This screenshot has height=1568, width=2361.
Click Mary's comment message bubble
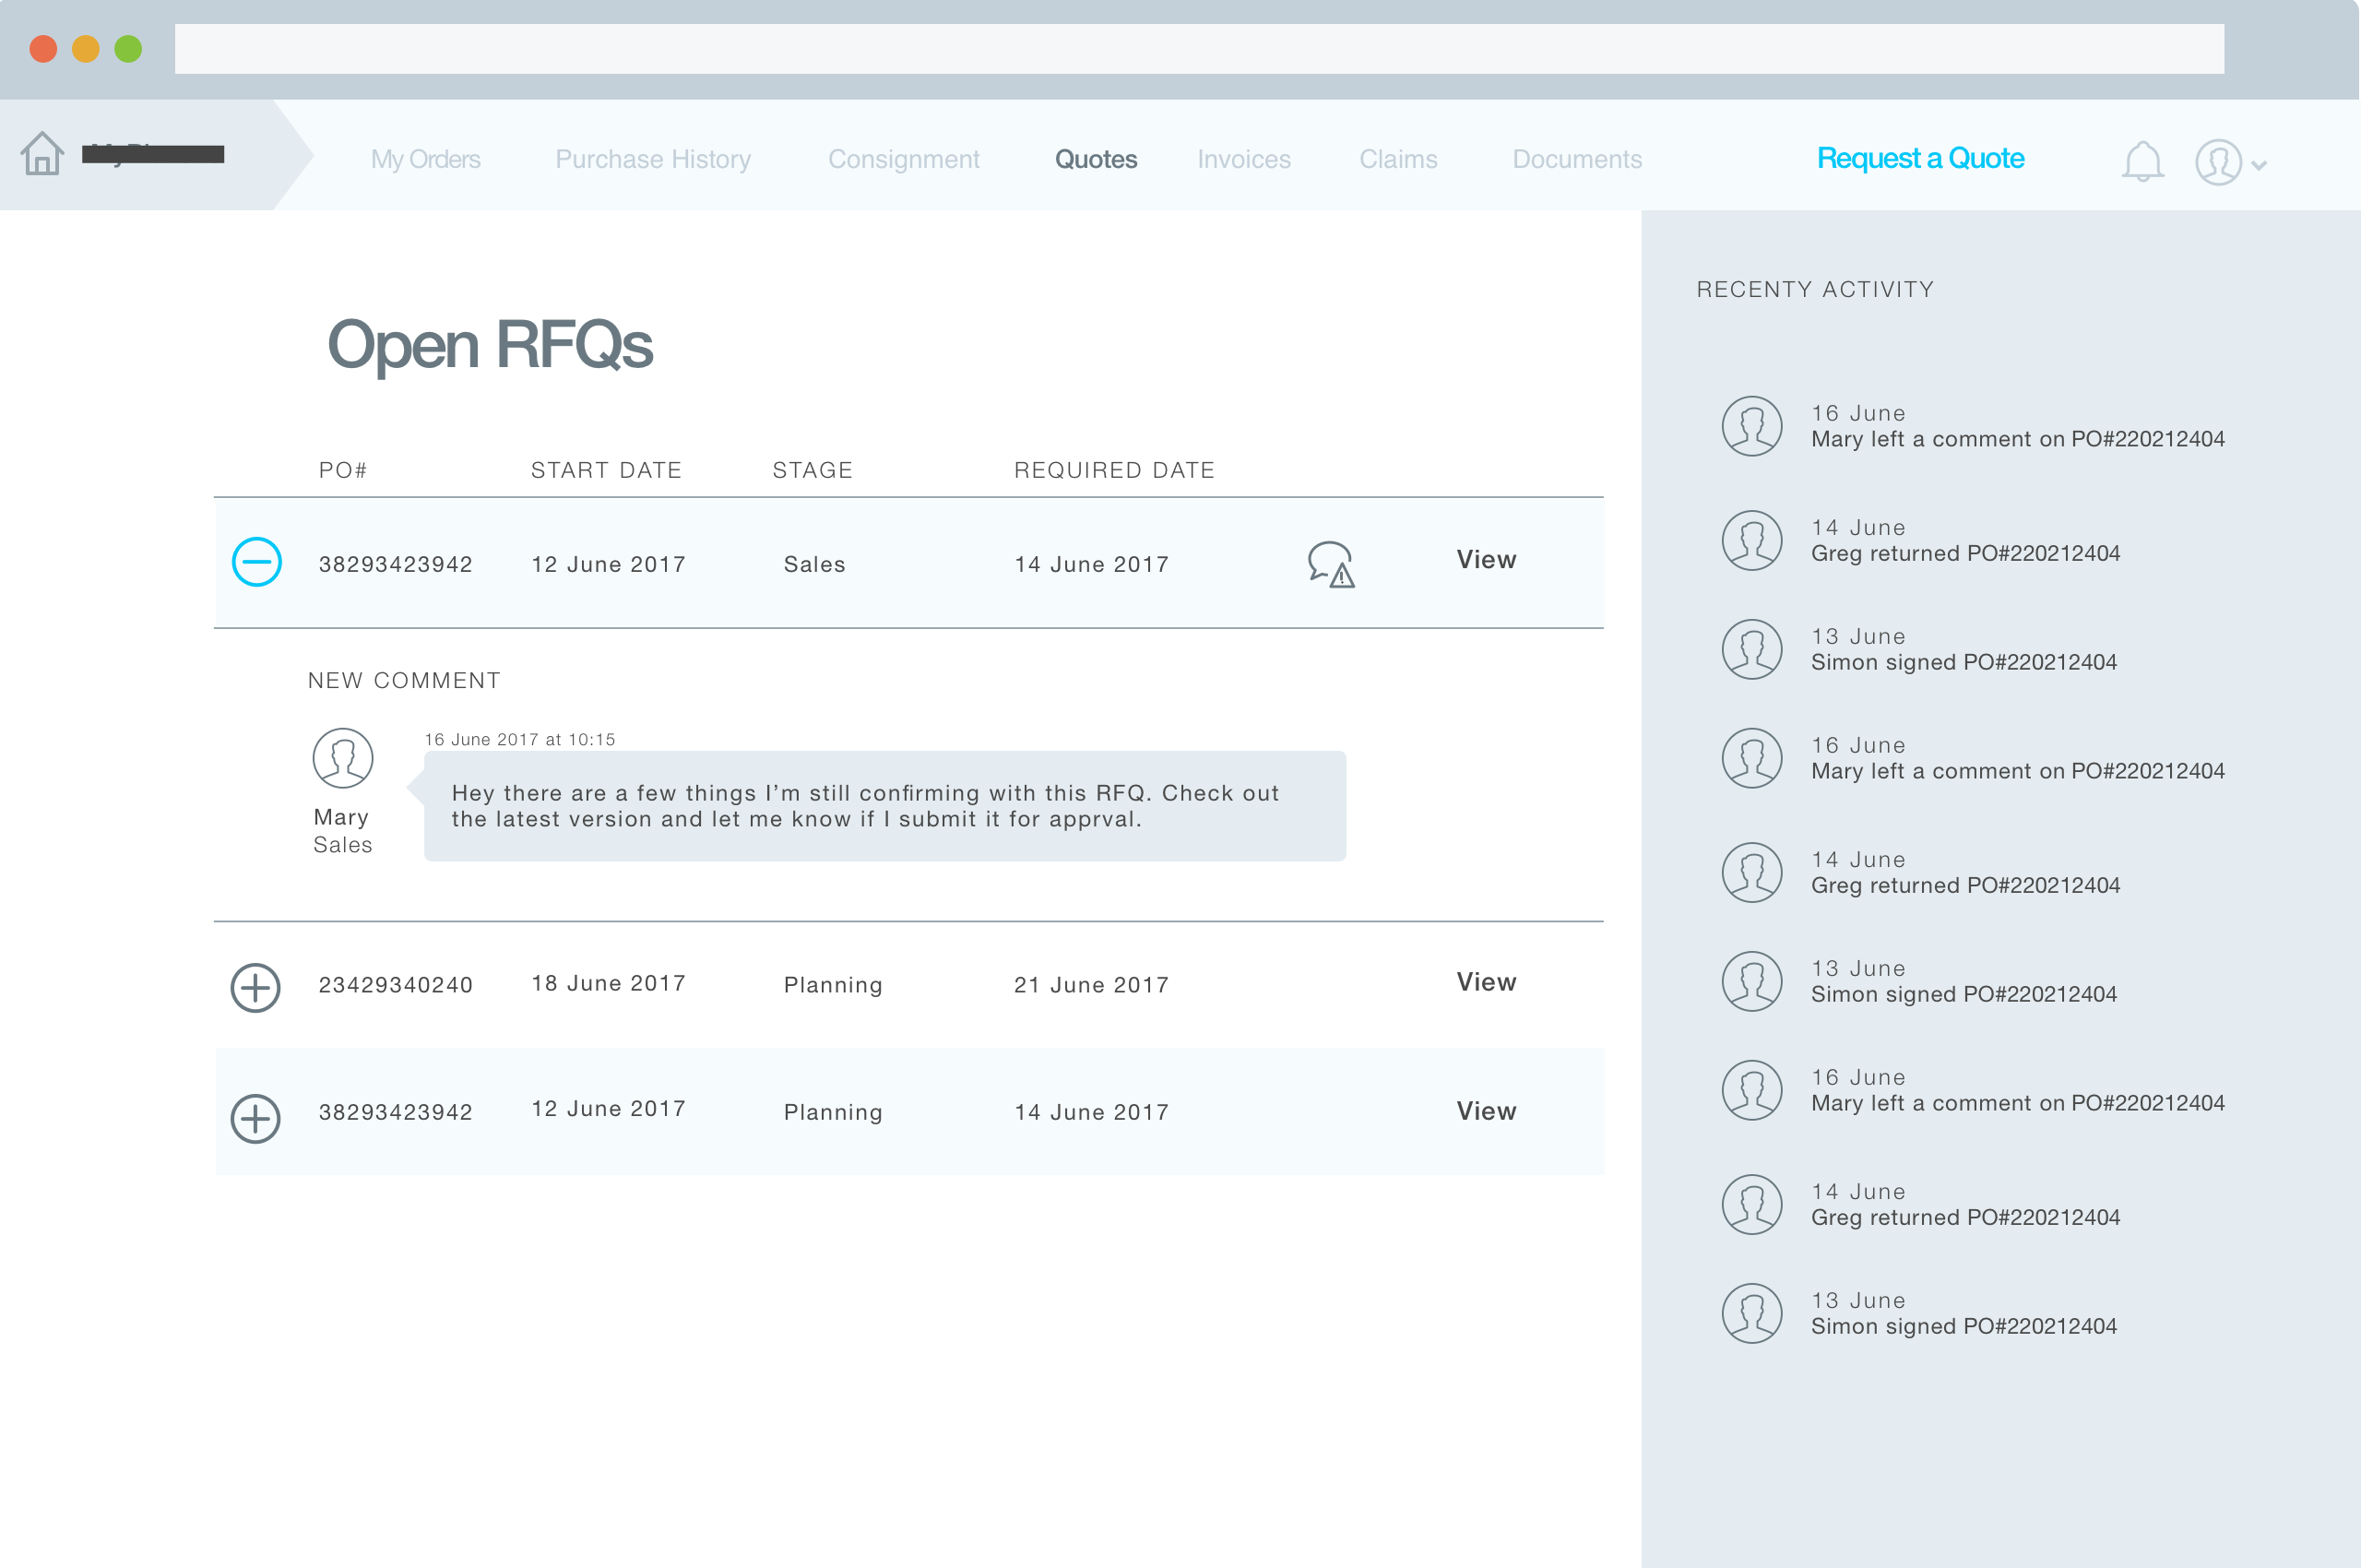(884, 806)
